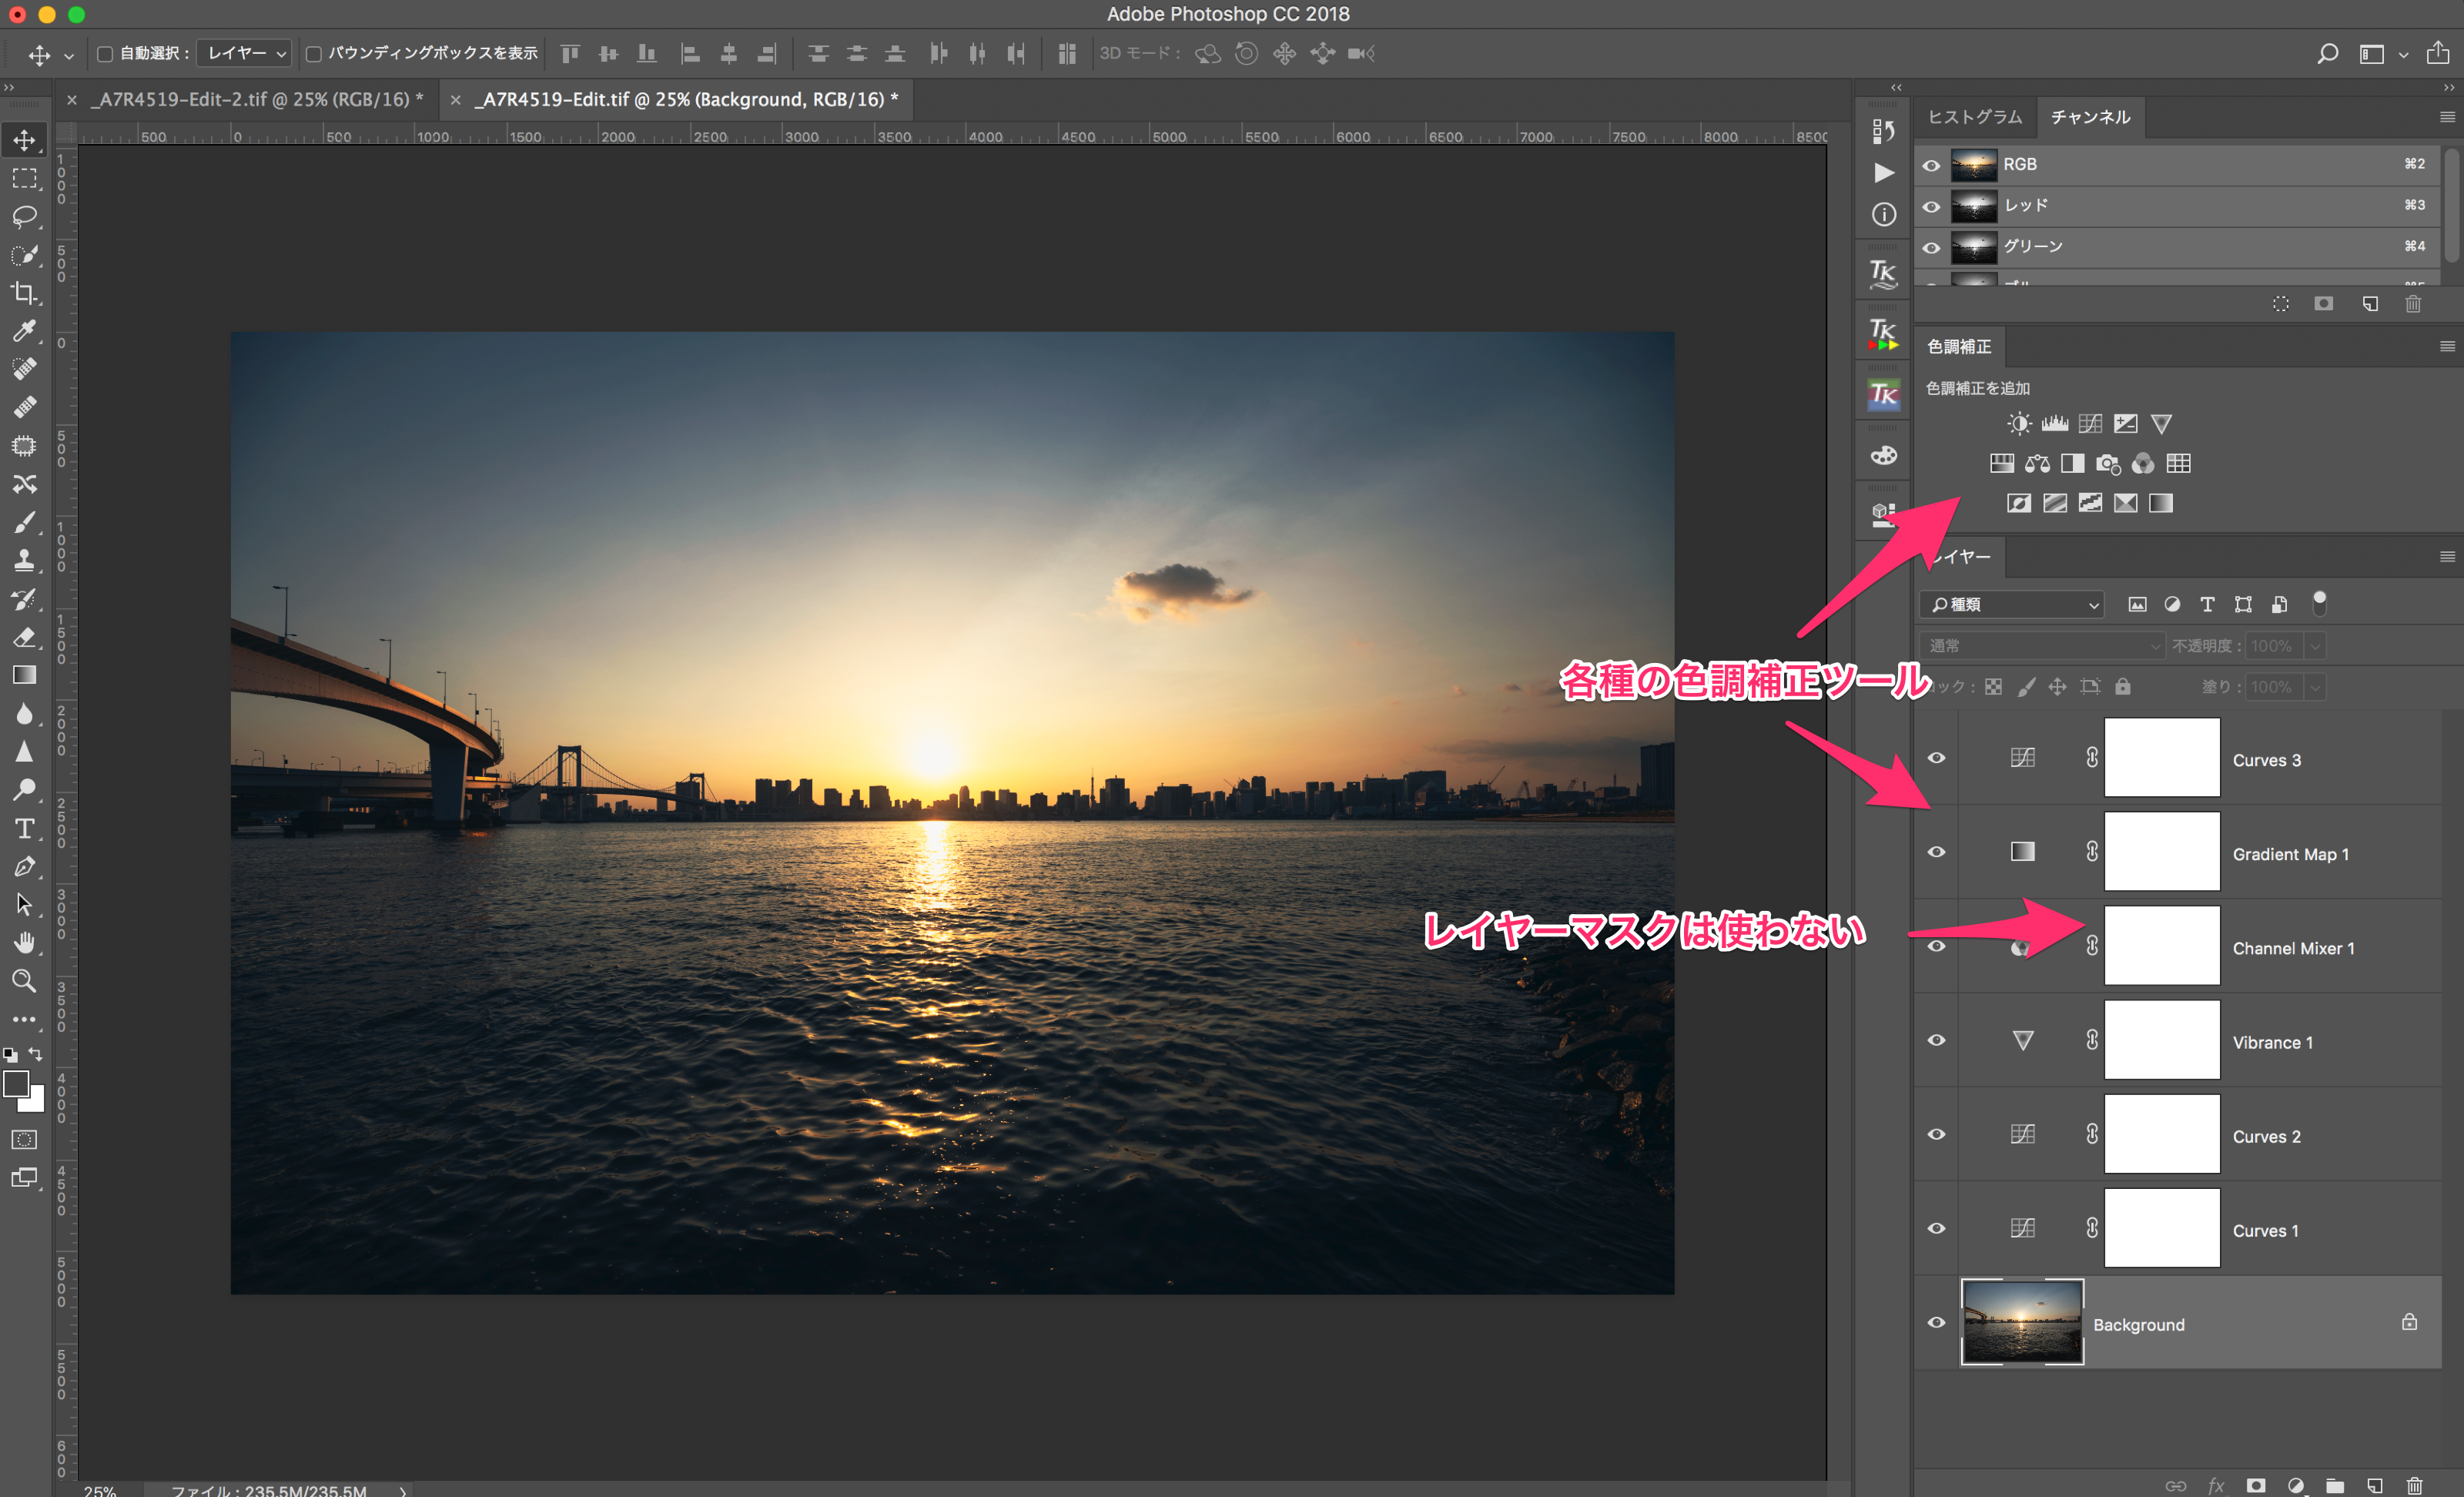2464x1497 pixels.
Task: Add a Vibrance adjustment from the adjustments panel
Action: pos(2161,424)
